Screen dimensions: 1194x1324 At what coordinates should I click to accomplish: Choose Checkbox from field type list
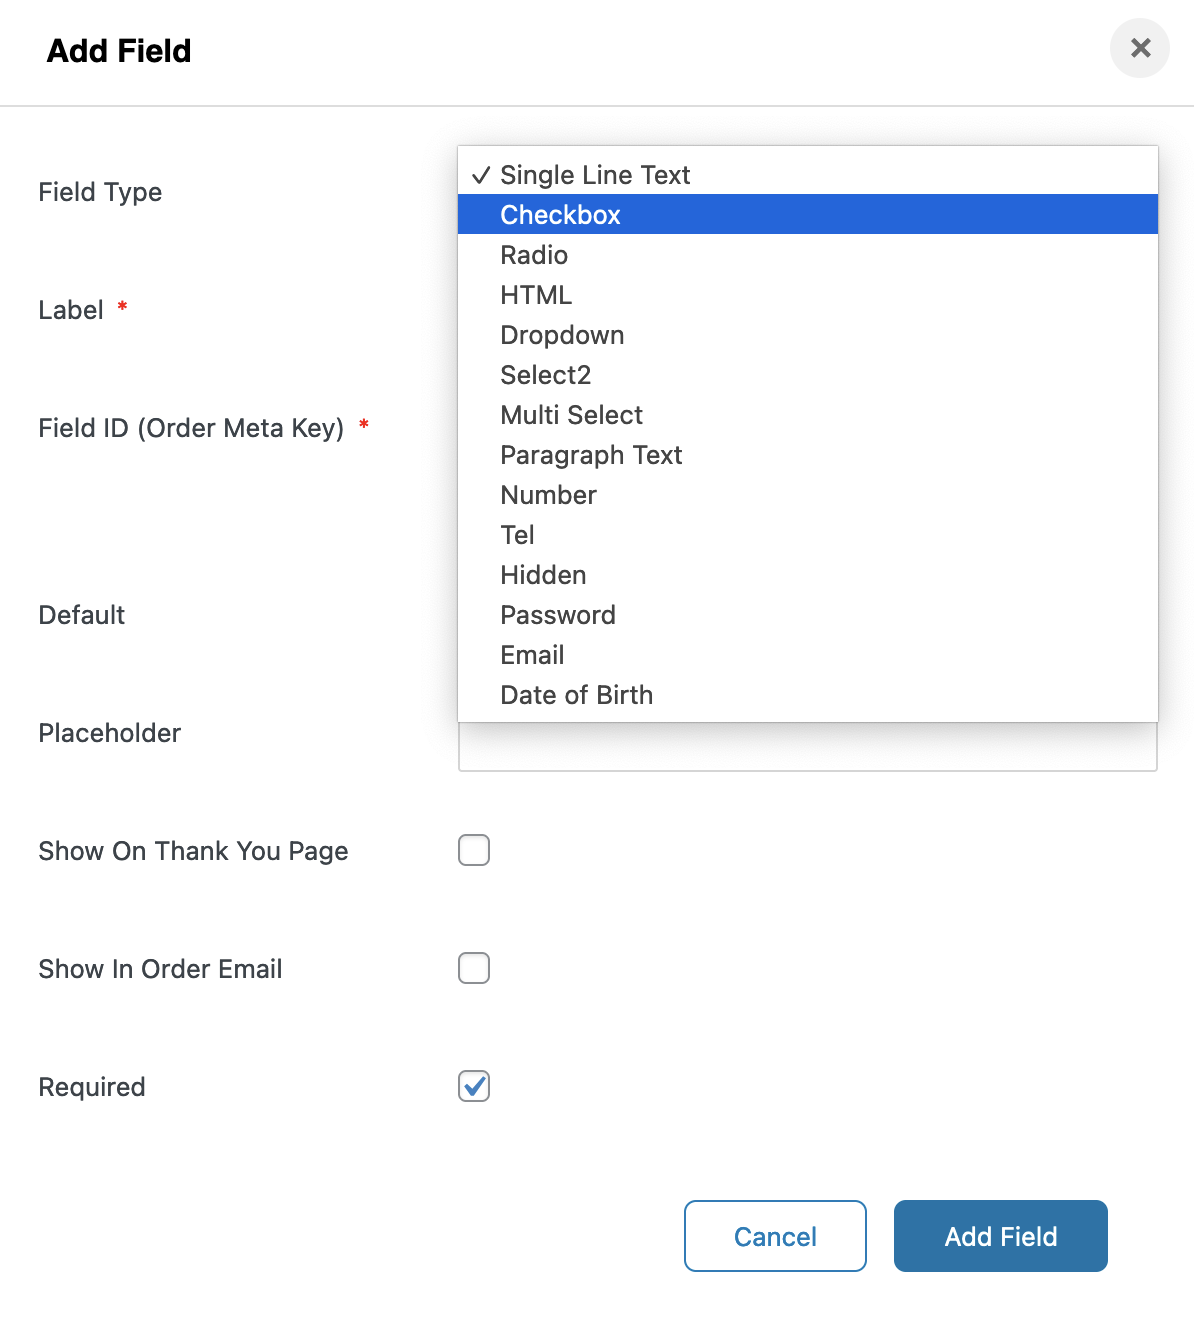click(560, 215)
